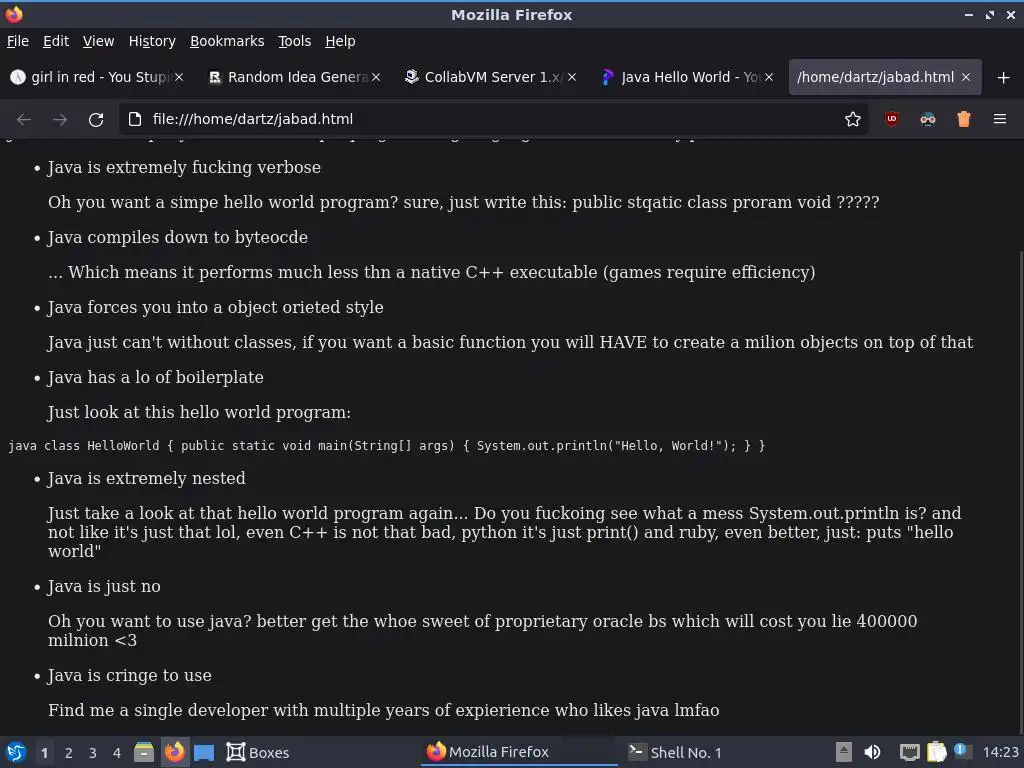Click 'Just look at this hello world program:'
This screenshot has height=768, width=1024.
(199, 413)
